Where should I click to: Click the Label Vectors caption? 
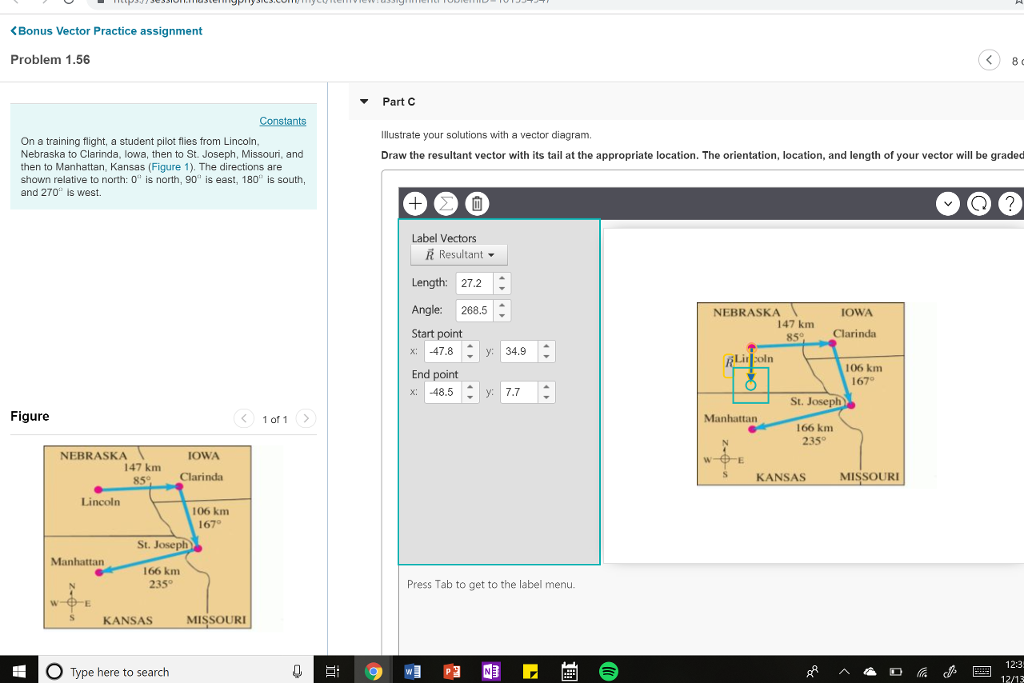click(444, 238)
